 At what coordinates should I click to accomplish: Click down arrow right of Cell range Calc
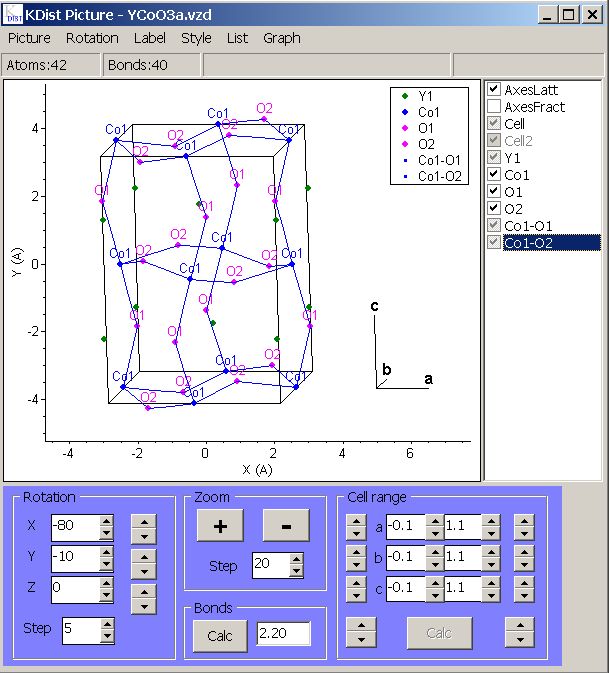pos(520,640)
